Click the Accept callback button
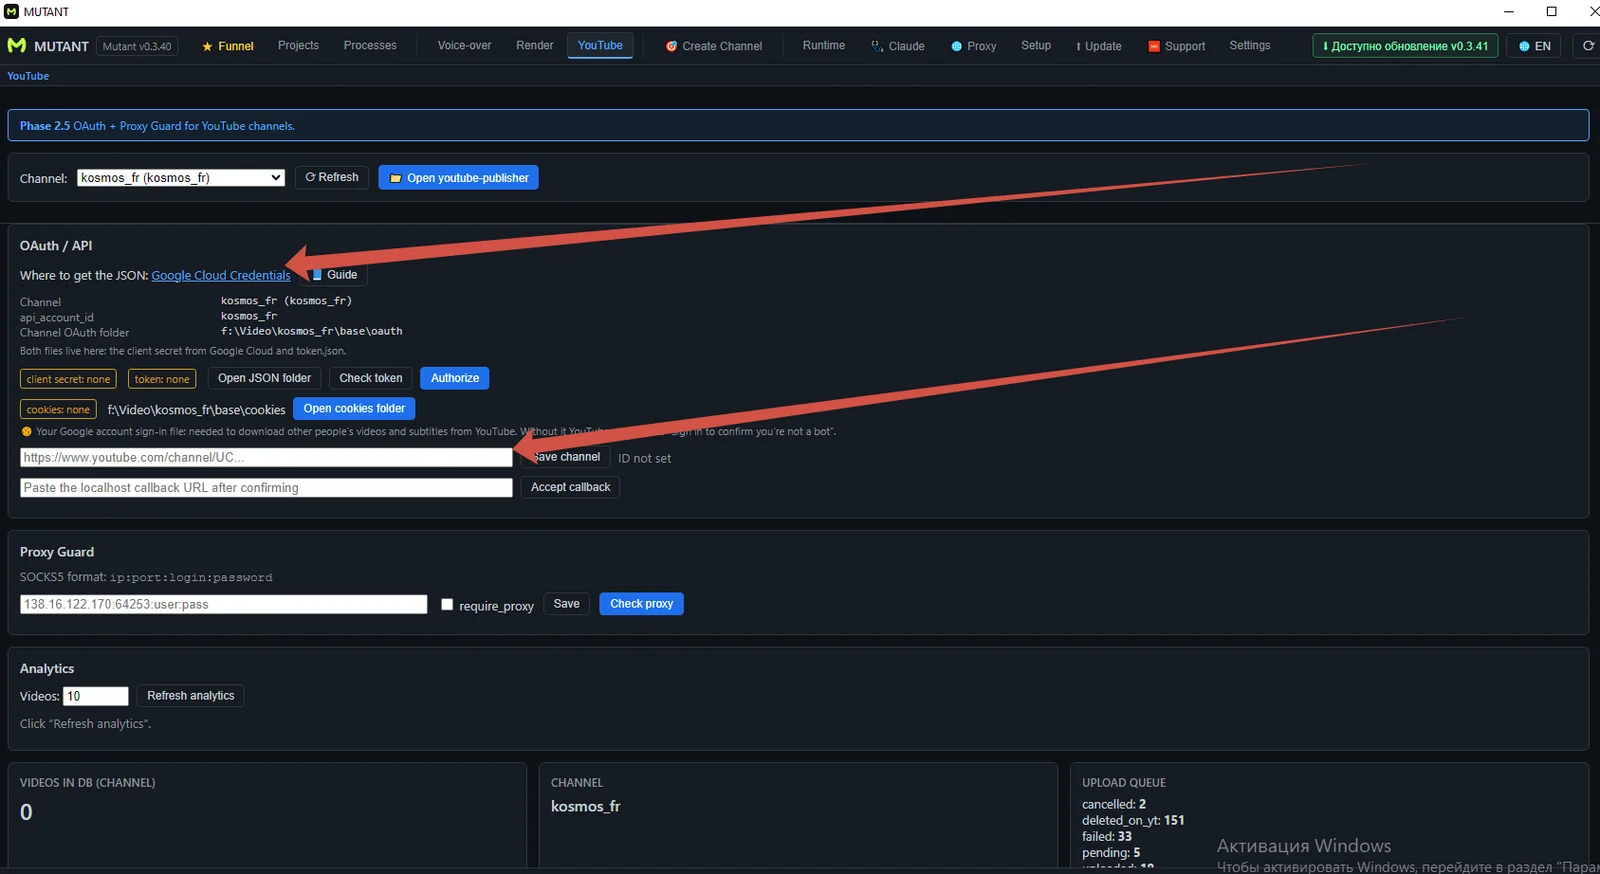This screenshot has height=874, width=1600. [570, 487]
